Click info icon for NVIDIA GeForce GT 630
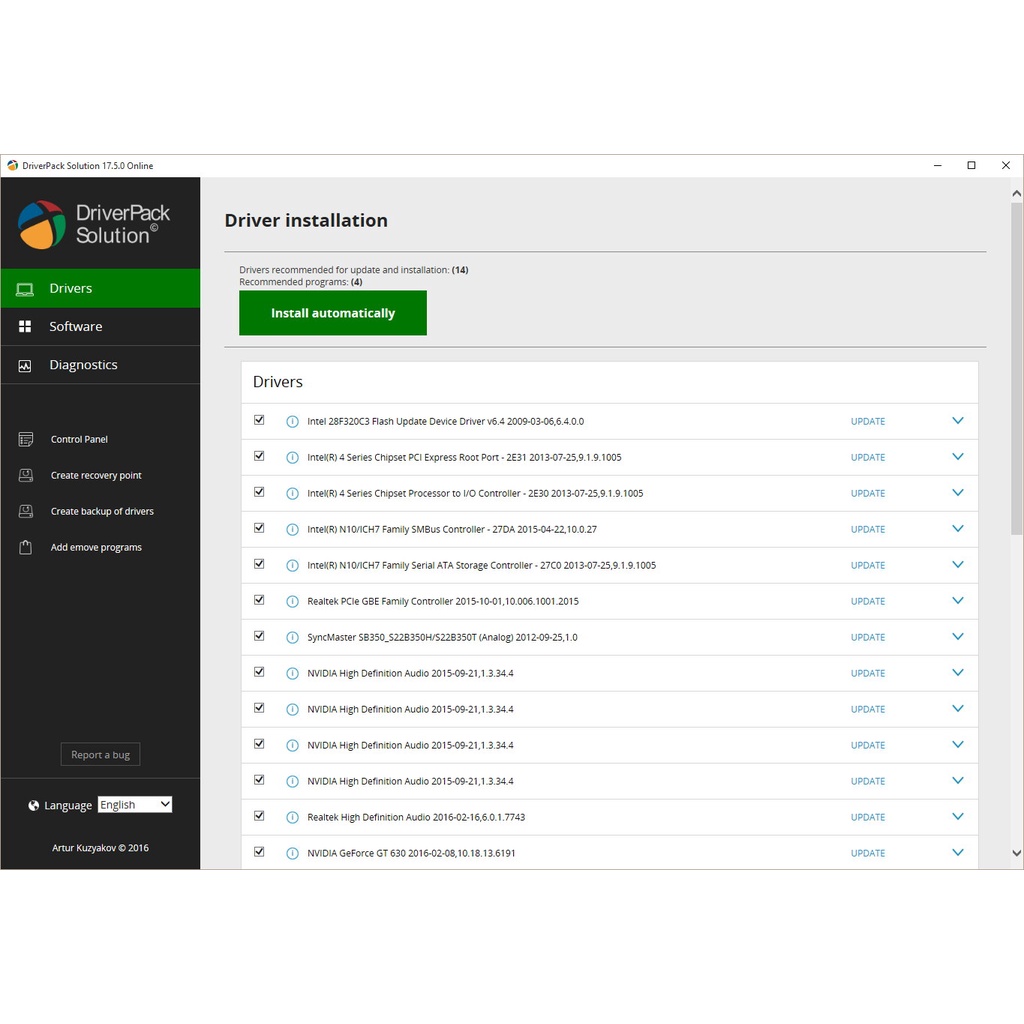Screen dimensions: 1024x1024 (x=292, y=853)
